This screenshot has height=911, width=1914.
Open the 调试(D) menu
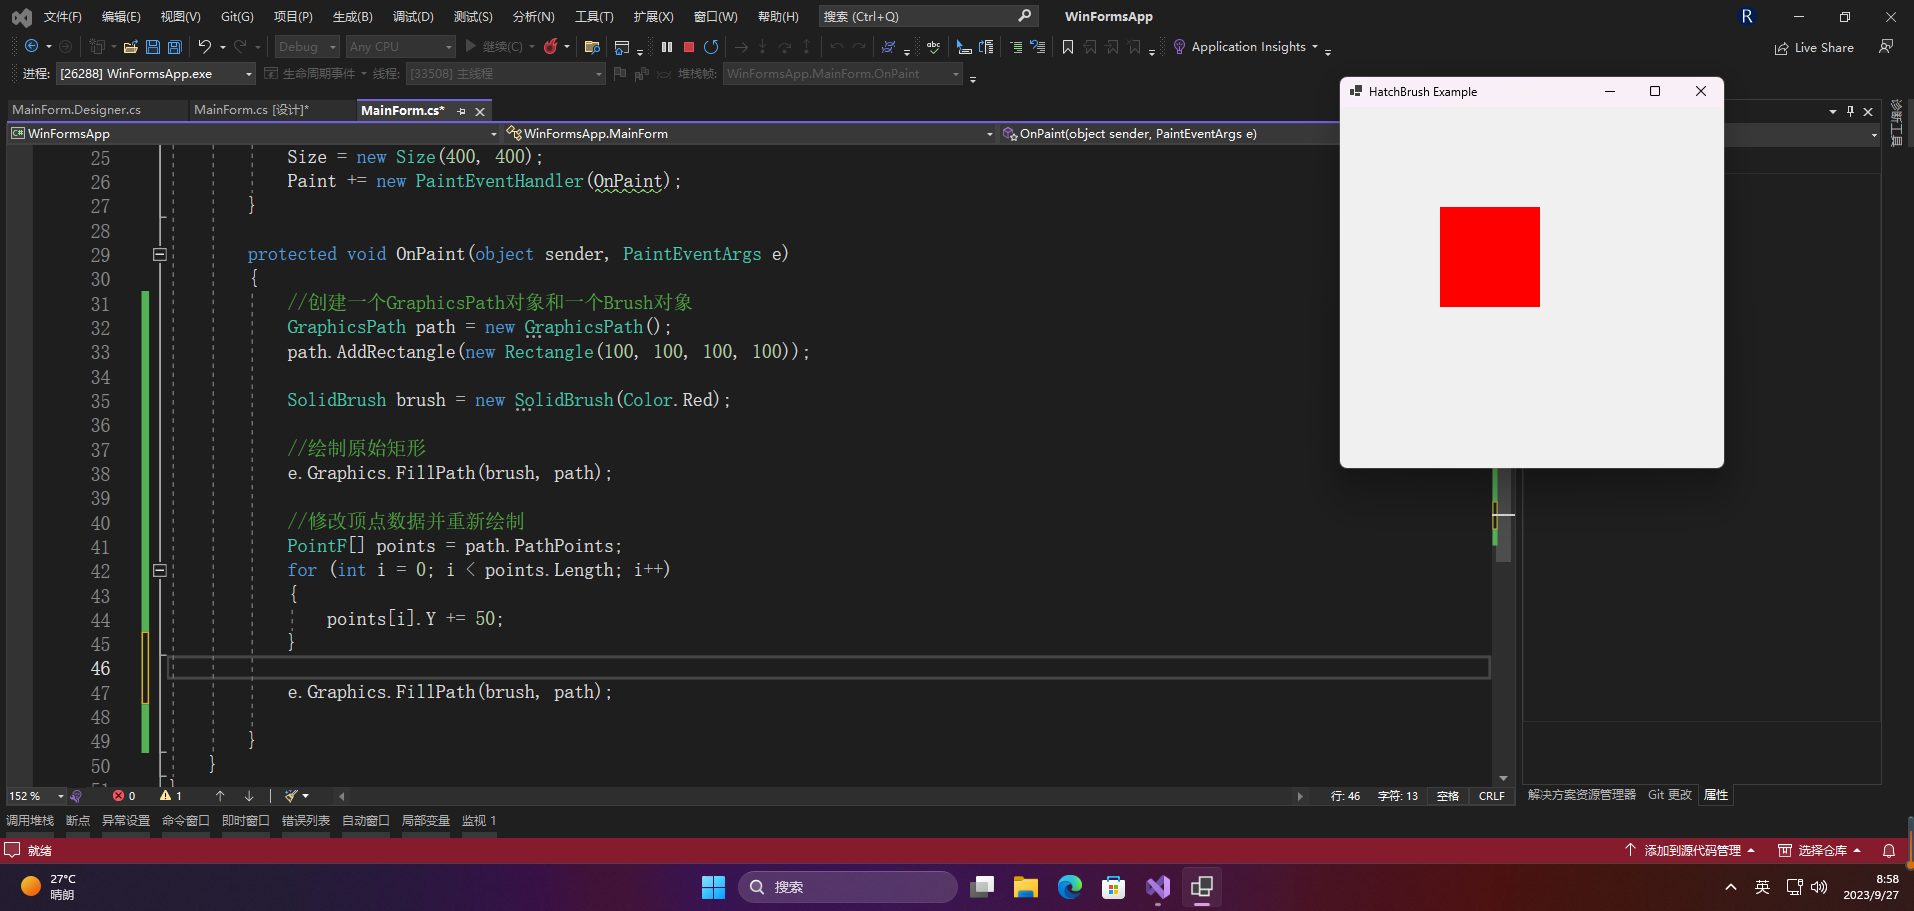coord(413,16)
